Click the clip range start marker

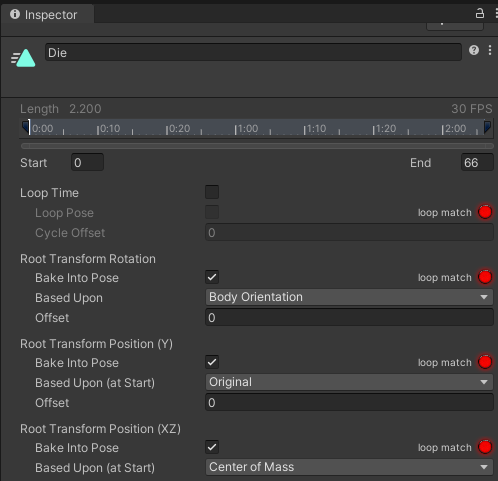click(26, 127)
